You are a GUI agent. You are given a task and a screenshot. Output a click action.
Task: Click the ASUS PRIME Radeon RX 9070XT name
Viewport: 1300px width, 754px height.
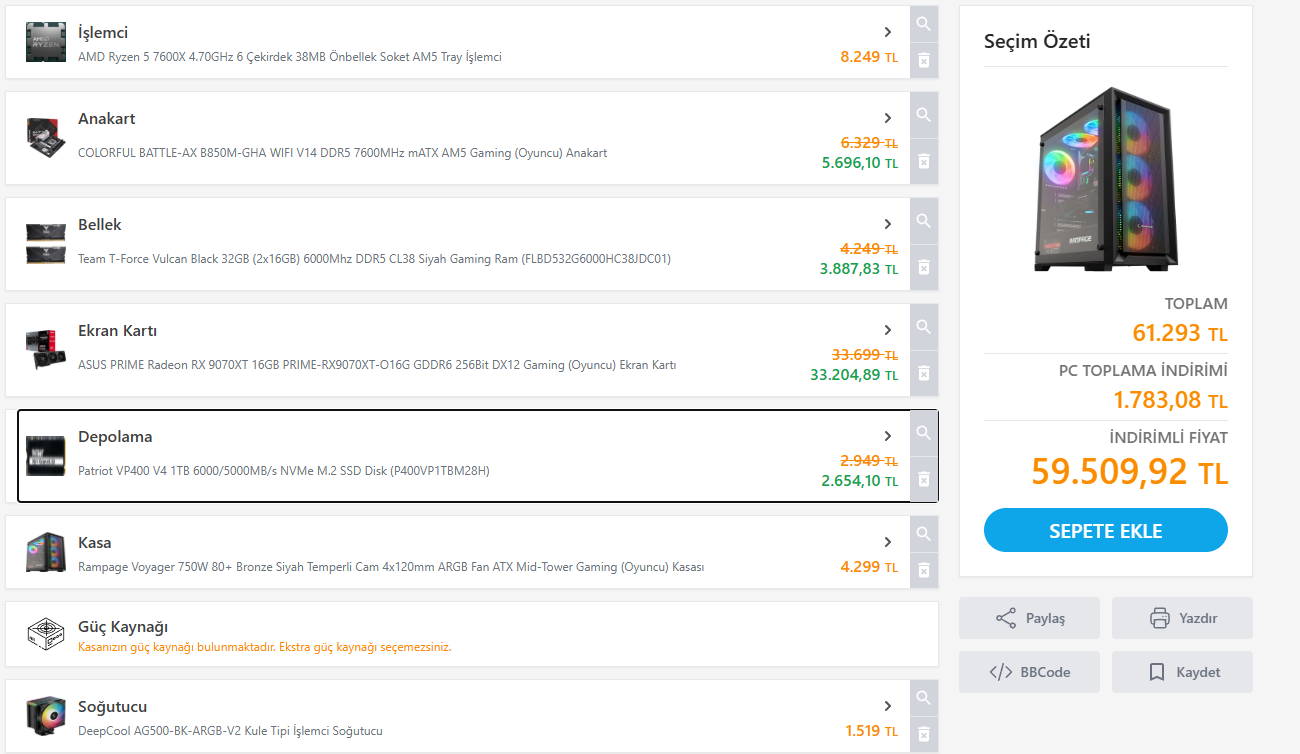point(377,365)
